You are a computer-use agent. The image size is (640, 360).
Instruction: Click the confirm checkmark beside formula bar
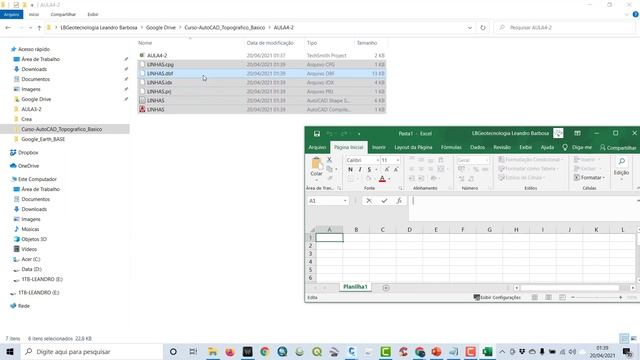pyautogui.click(x=384, y=200)
